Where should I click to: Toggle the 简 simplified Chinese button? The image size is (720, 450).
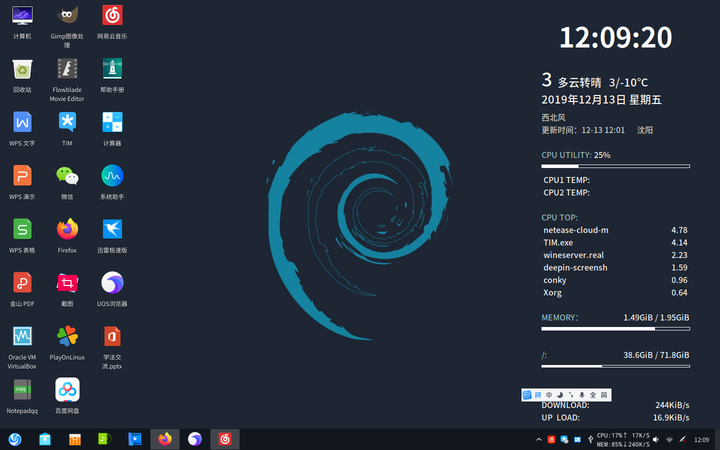coord(604,395)
